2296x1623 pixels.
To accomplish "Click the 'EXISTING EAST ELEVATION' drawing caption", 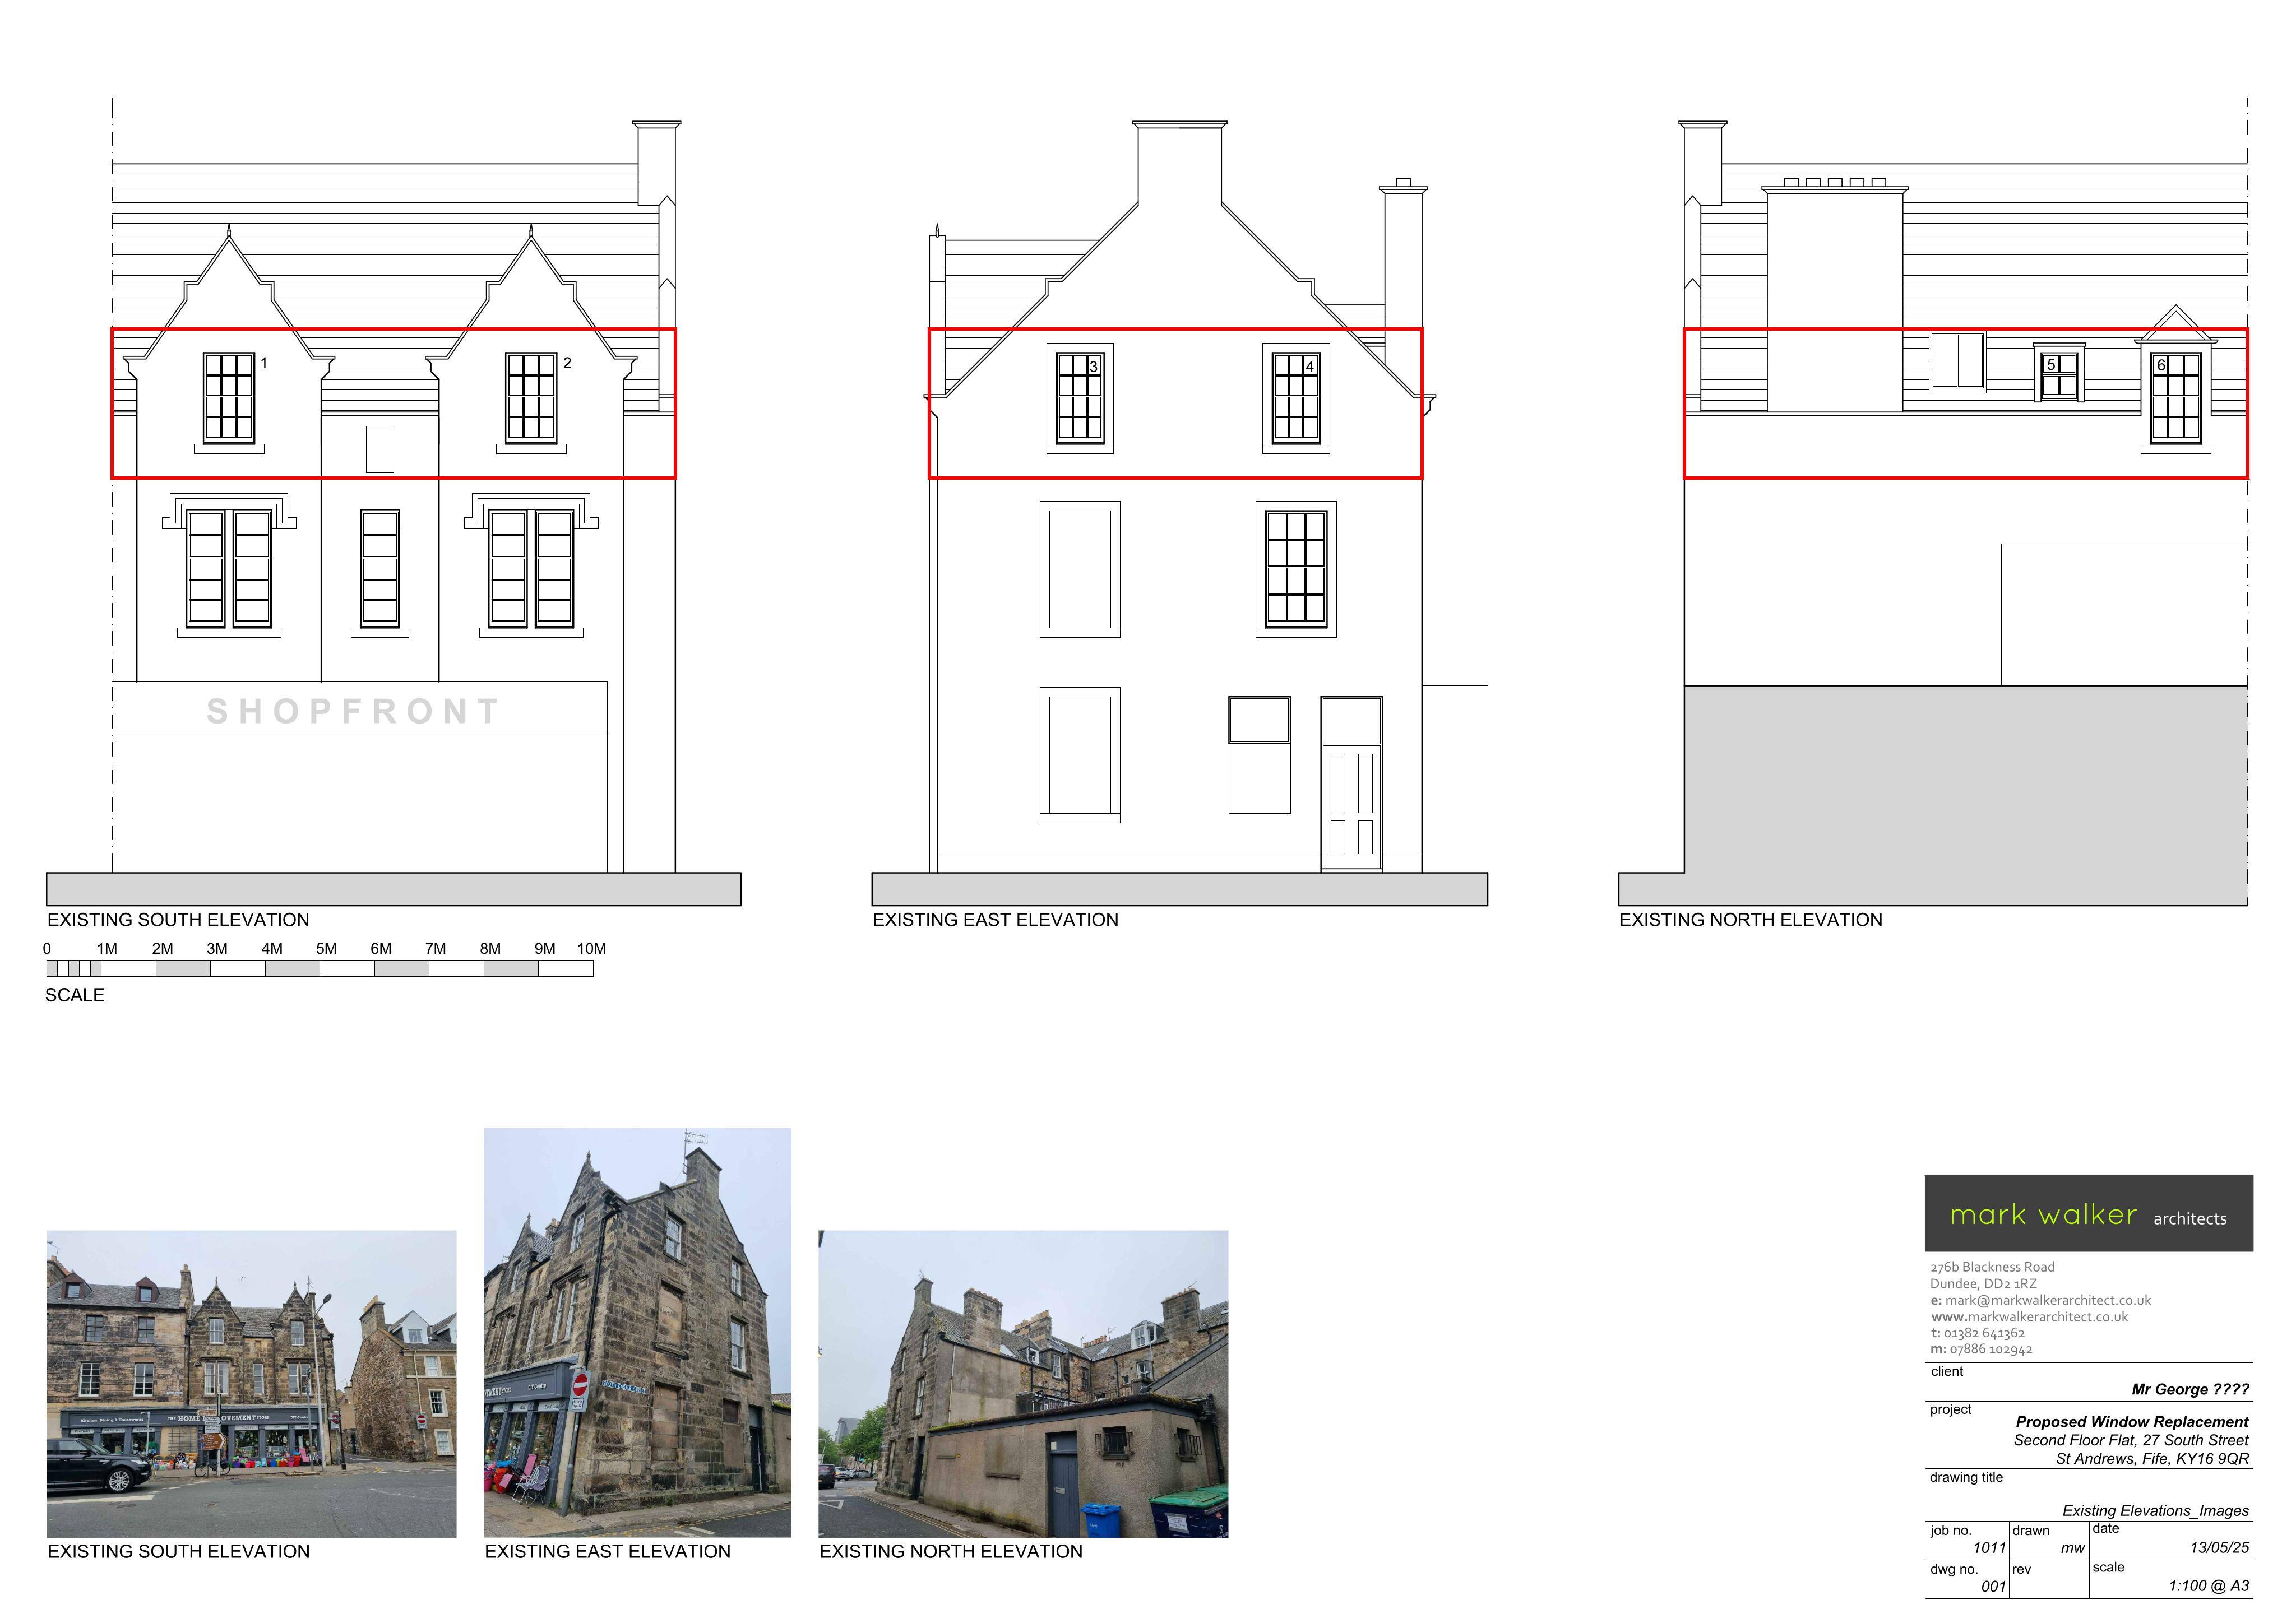I will coord(996,920).
